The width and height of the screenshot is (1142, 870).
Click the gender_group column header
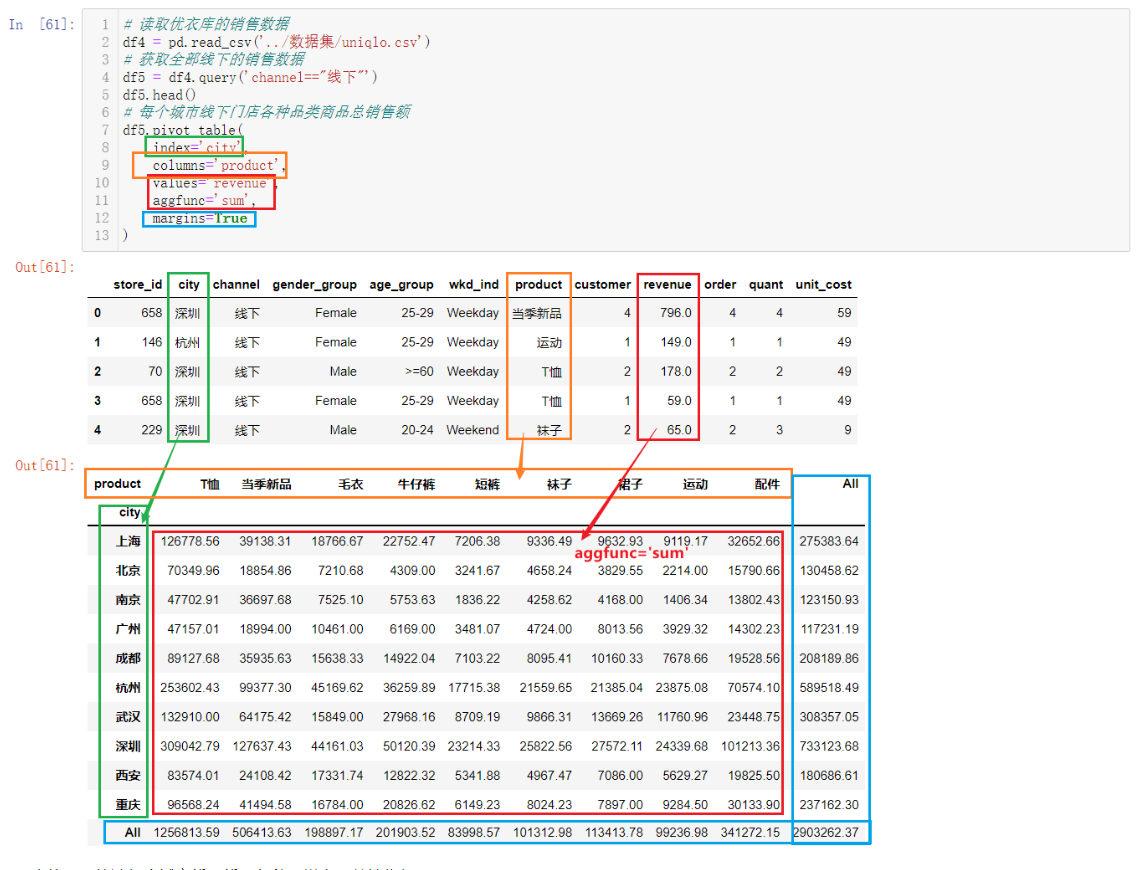click(315, 285)
